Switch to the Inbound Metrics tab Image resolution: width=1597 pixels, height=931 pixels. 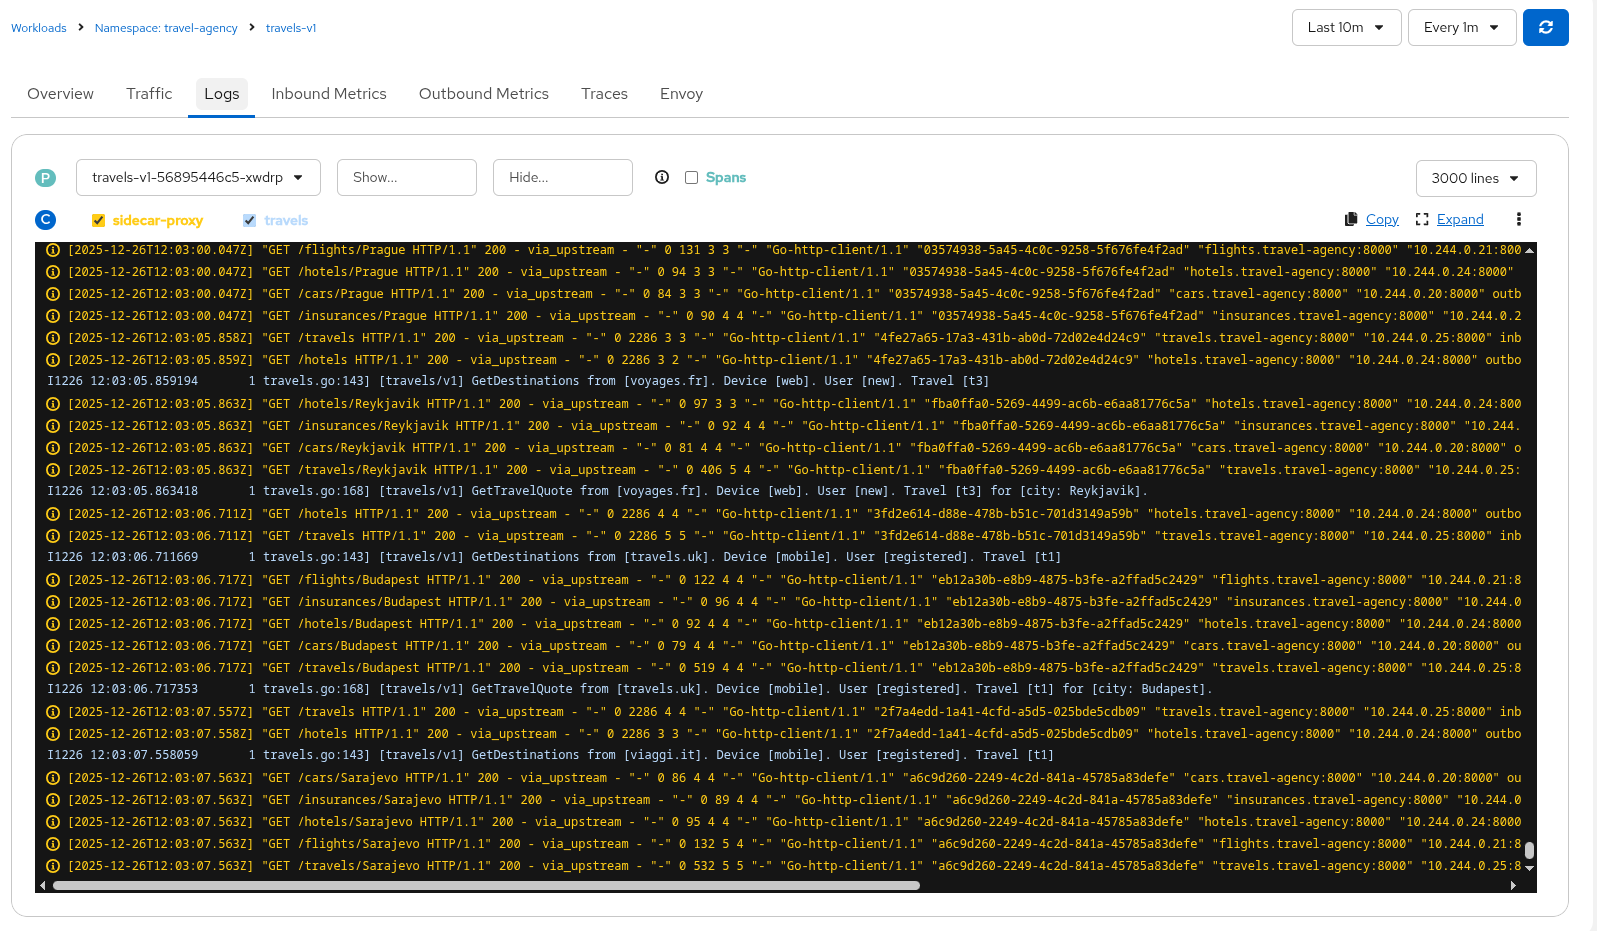(328, 94)
